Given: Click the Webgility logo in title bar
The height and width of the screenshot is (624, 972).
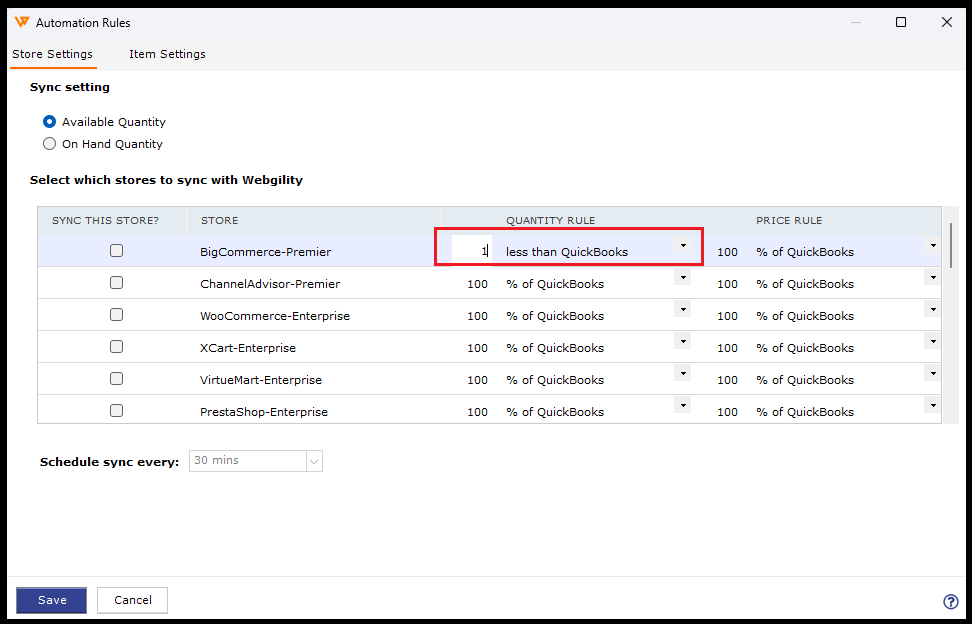Looking at the screenshot, I should (21, 22).
